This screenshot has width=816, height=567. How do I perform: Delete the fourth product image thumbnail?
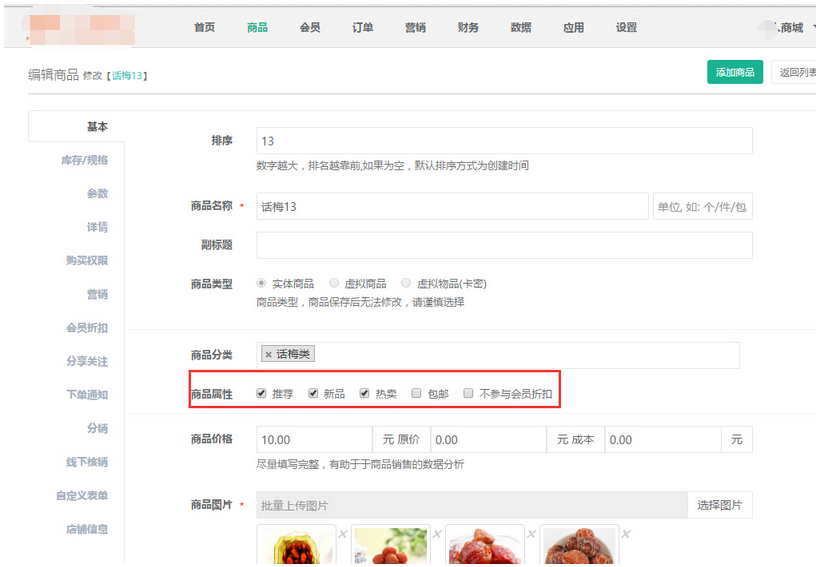tap(624, 534)
